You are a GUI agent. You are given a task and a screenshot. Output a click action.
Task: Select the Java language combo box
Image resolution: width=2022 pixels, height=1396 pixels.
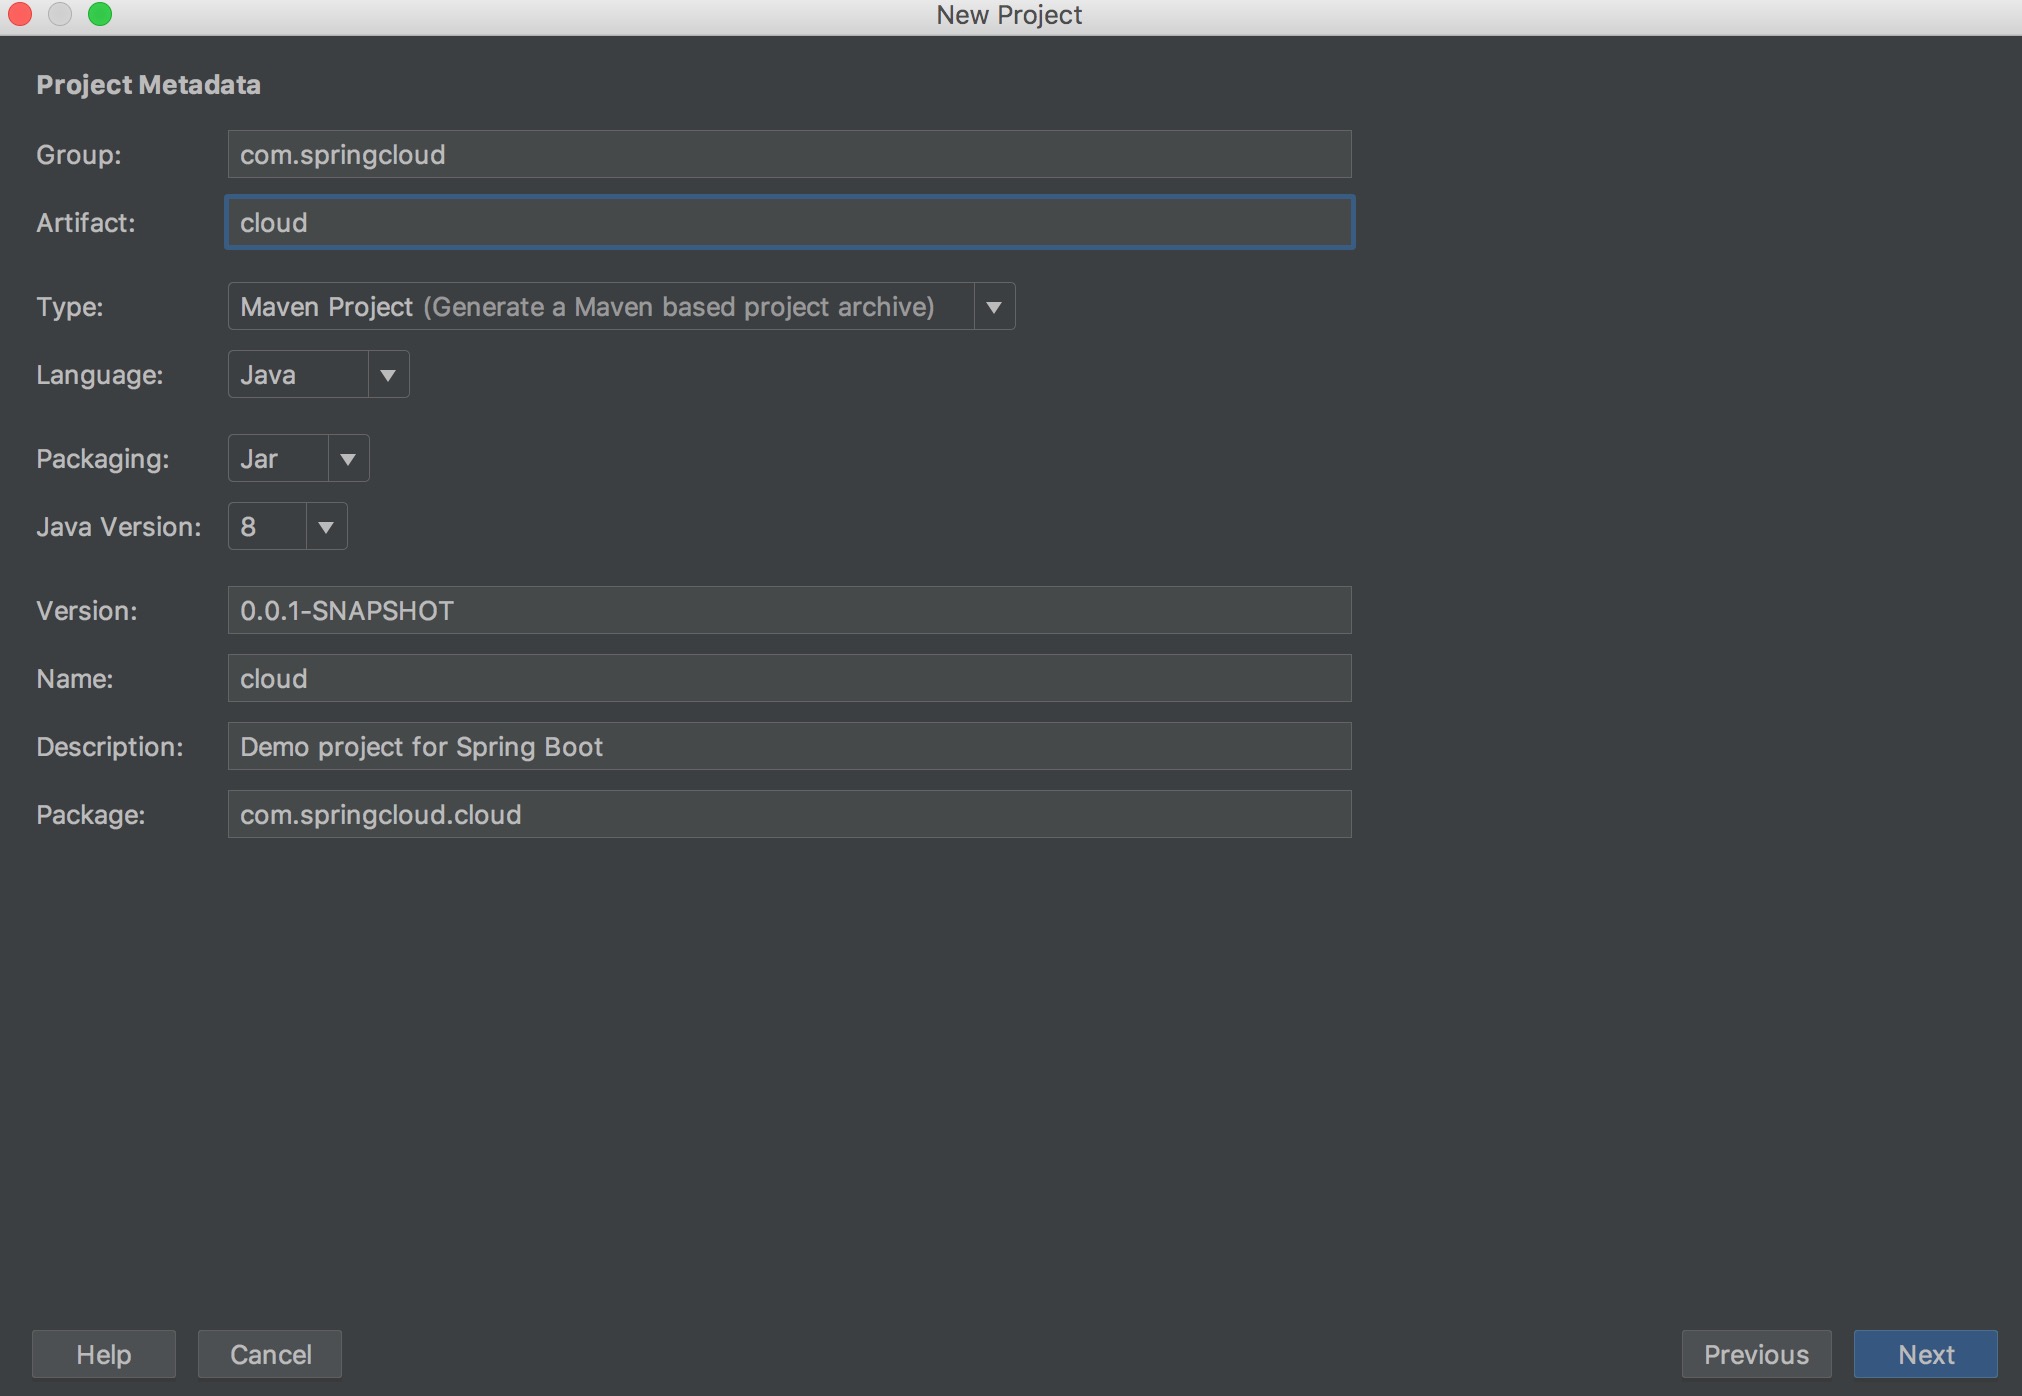[x=298, y=375]
